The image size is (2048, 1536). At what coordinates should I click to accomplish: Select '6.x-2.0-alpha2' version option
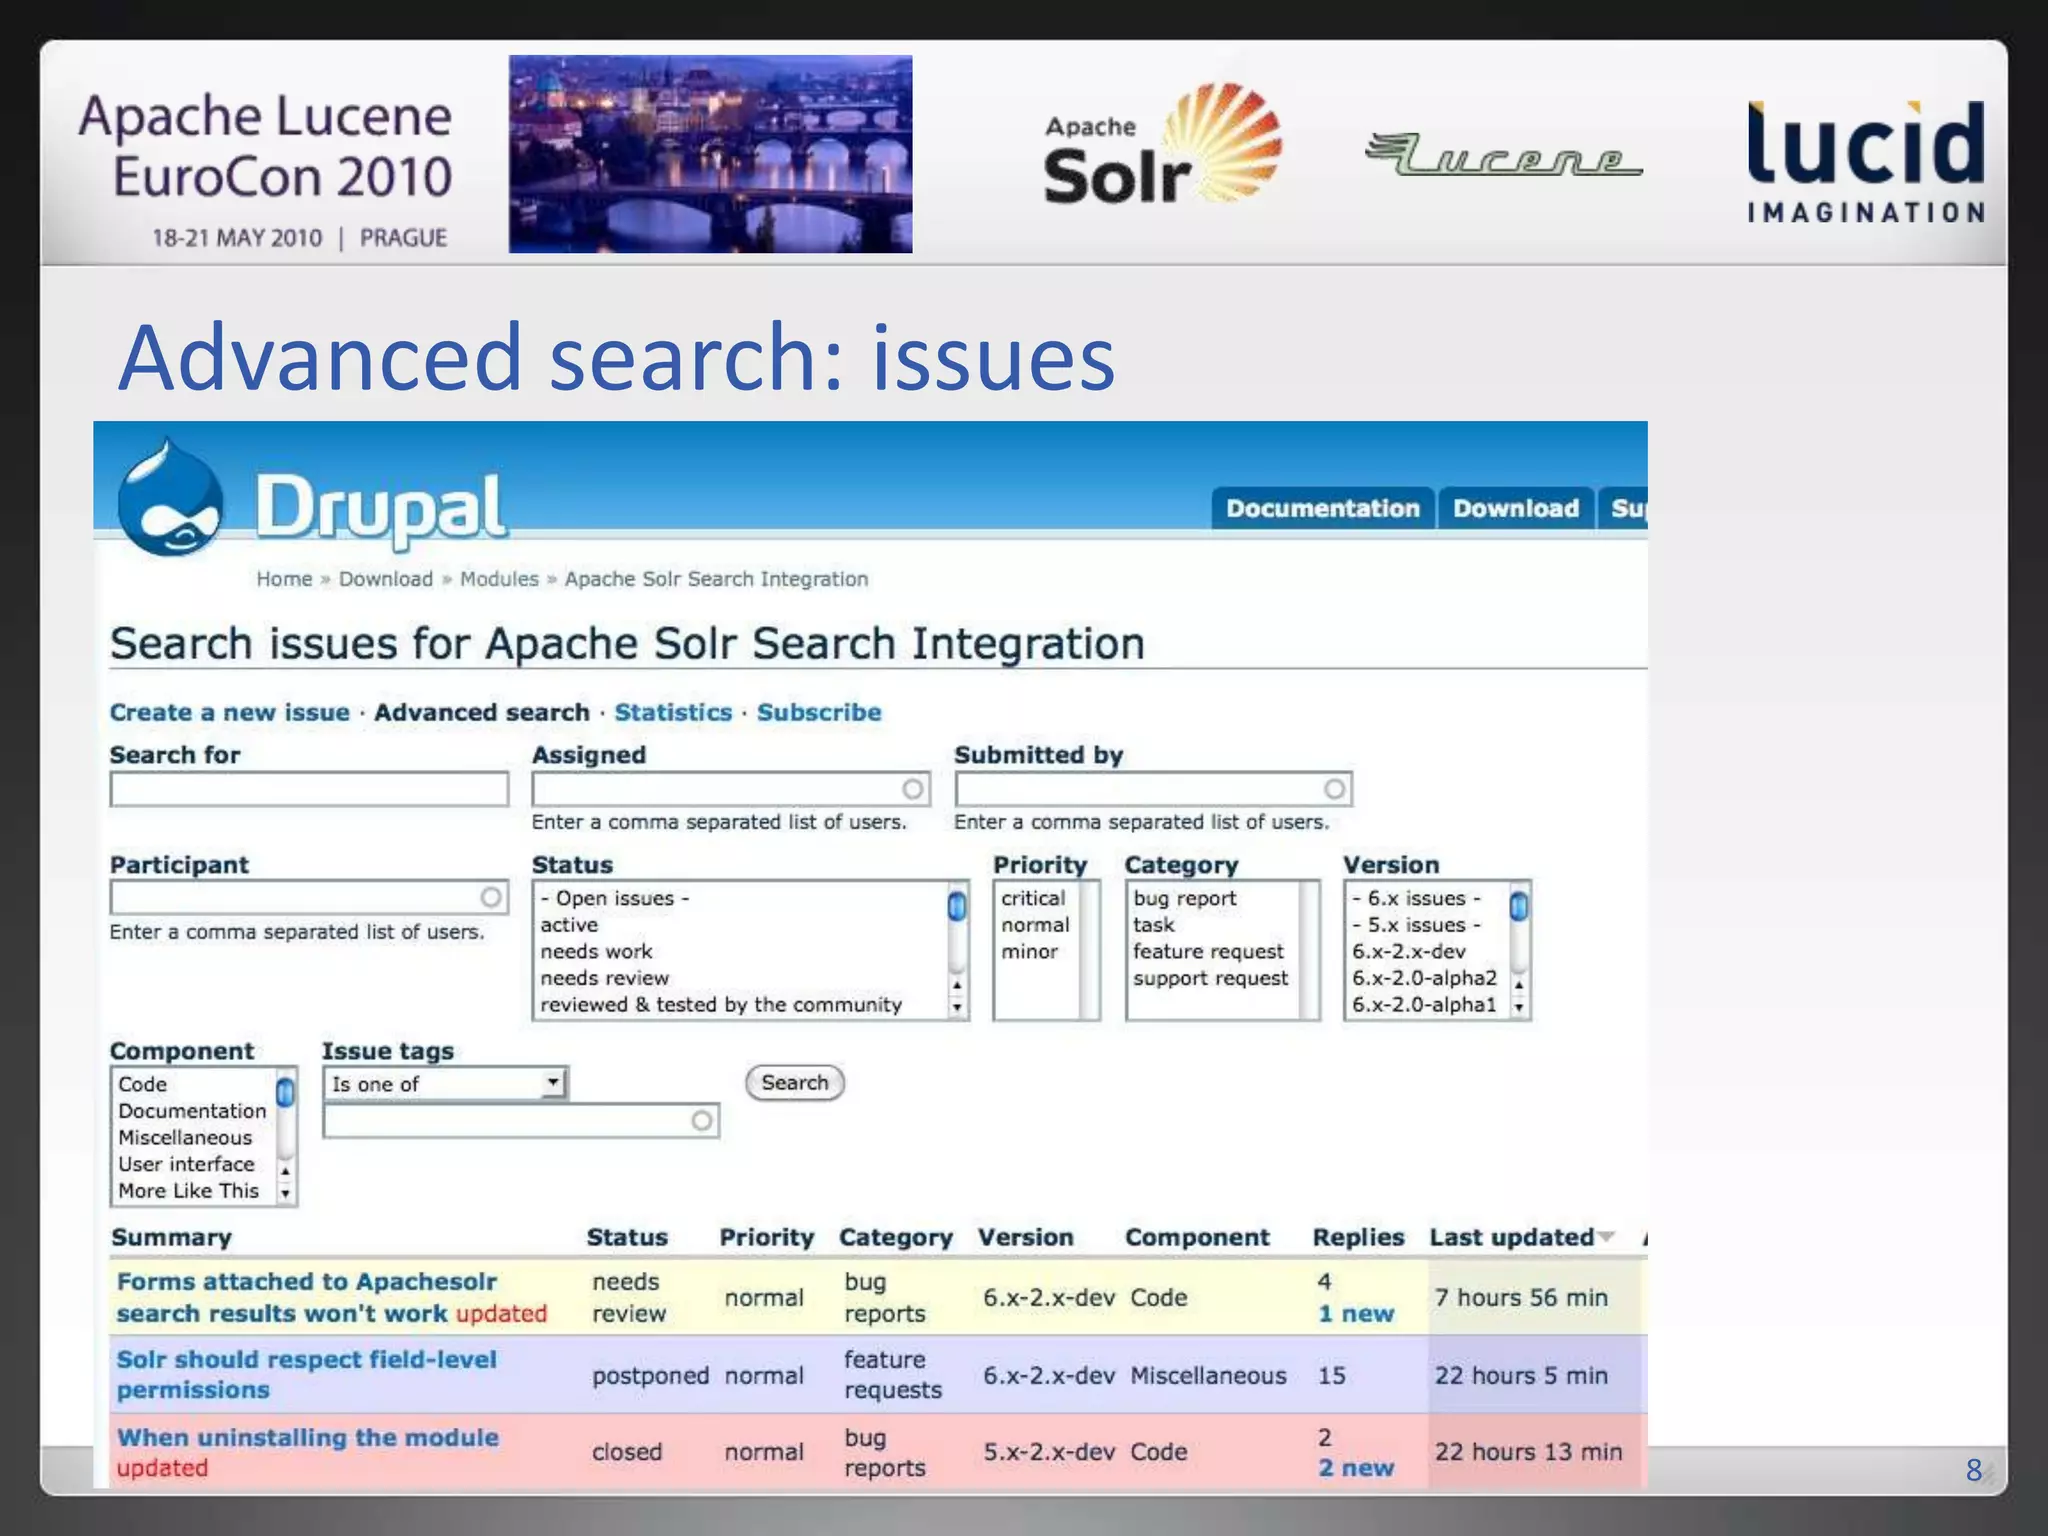pos(1426,978)
